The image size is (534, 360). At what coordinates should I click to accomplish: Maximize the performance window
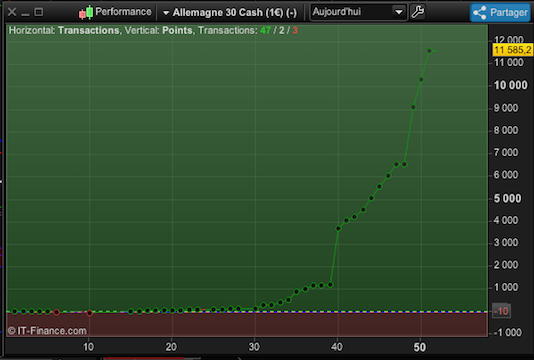click(39, 12)
